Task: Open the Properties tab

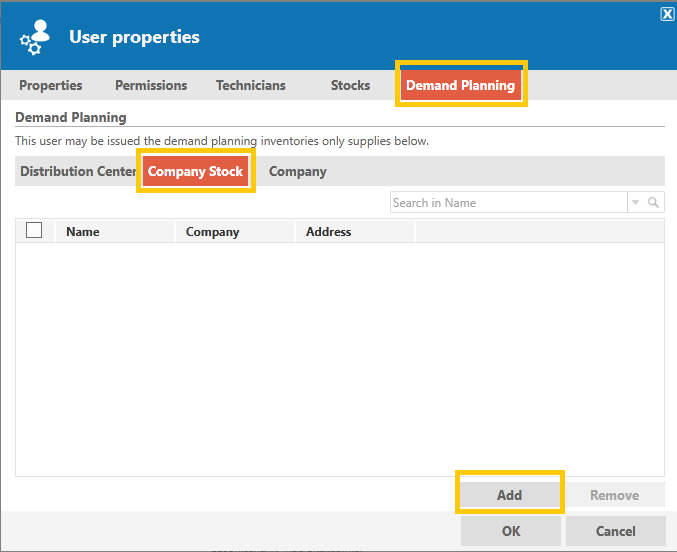Action: (x=51, y=85)
